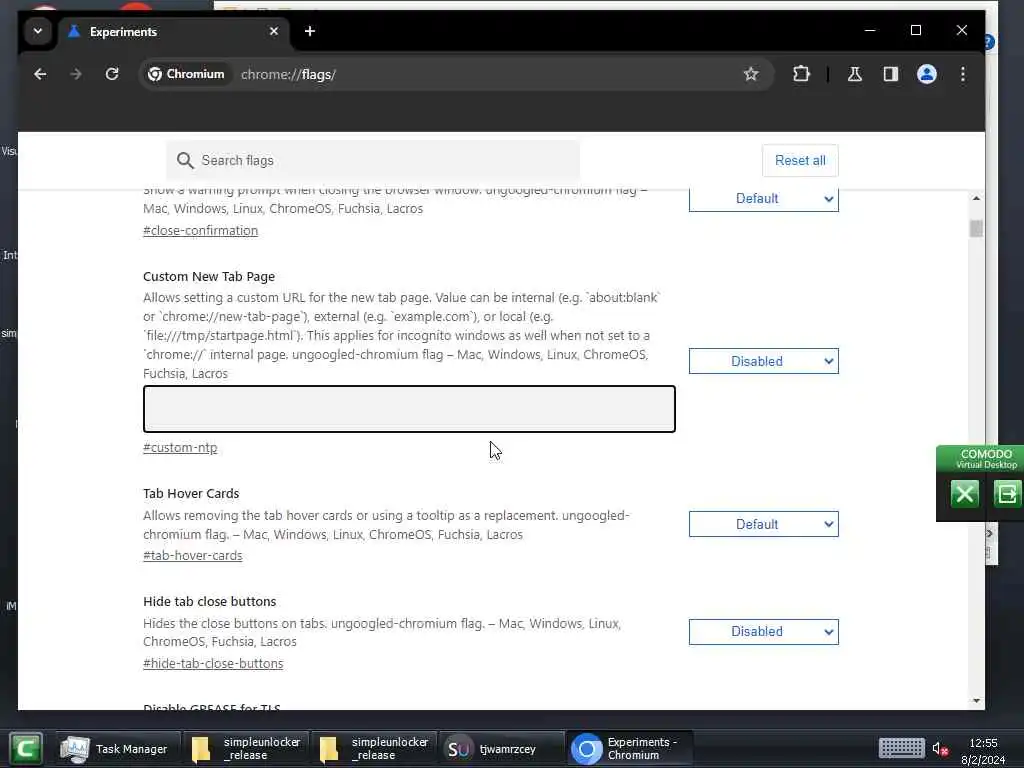Viewport: 1024px width, 768px height.
Task: Click the Reset all button
Action: click(800, 161)
